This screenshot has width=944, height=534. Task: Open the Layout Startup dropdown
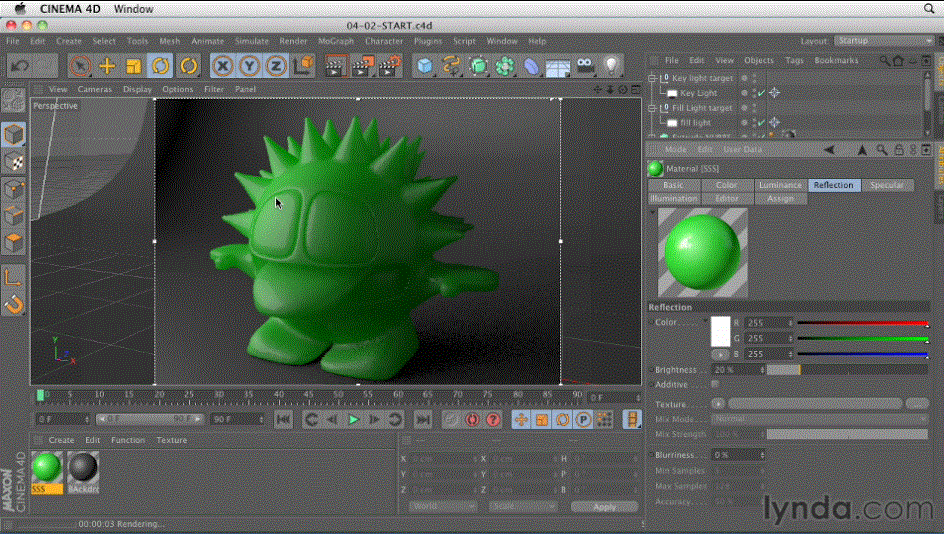click(883, 41)
